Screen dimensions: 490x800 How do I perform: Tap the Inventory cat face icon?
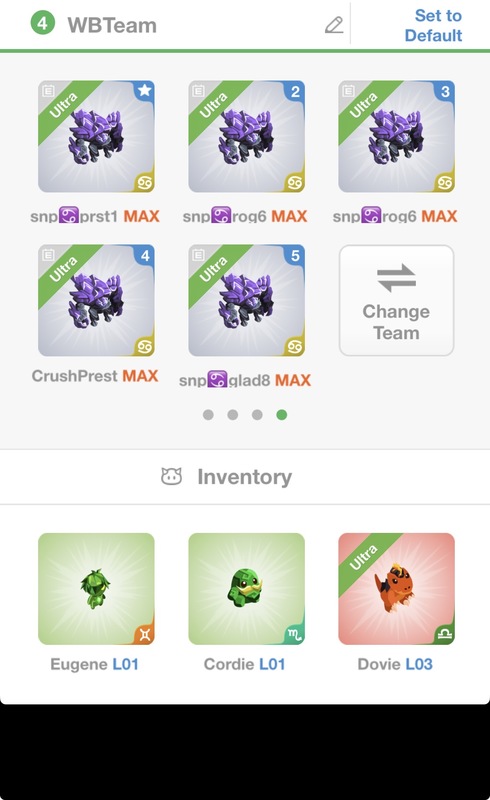tap(172, 476)
